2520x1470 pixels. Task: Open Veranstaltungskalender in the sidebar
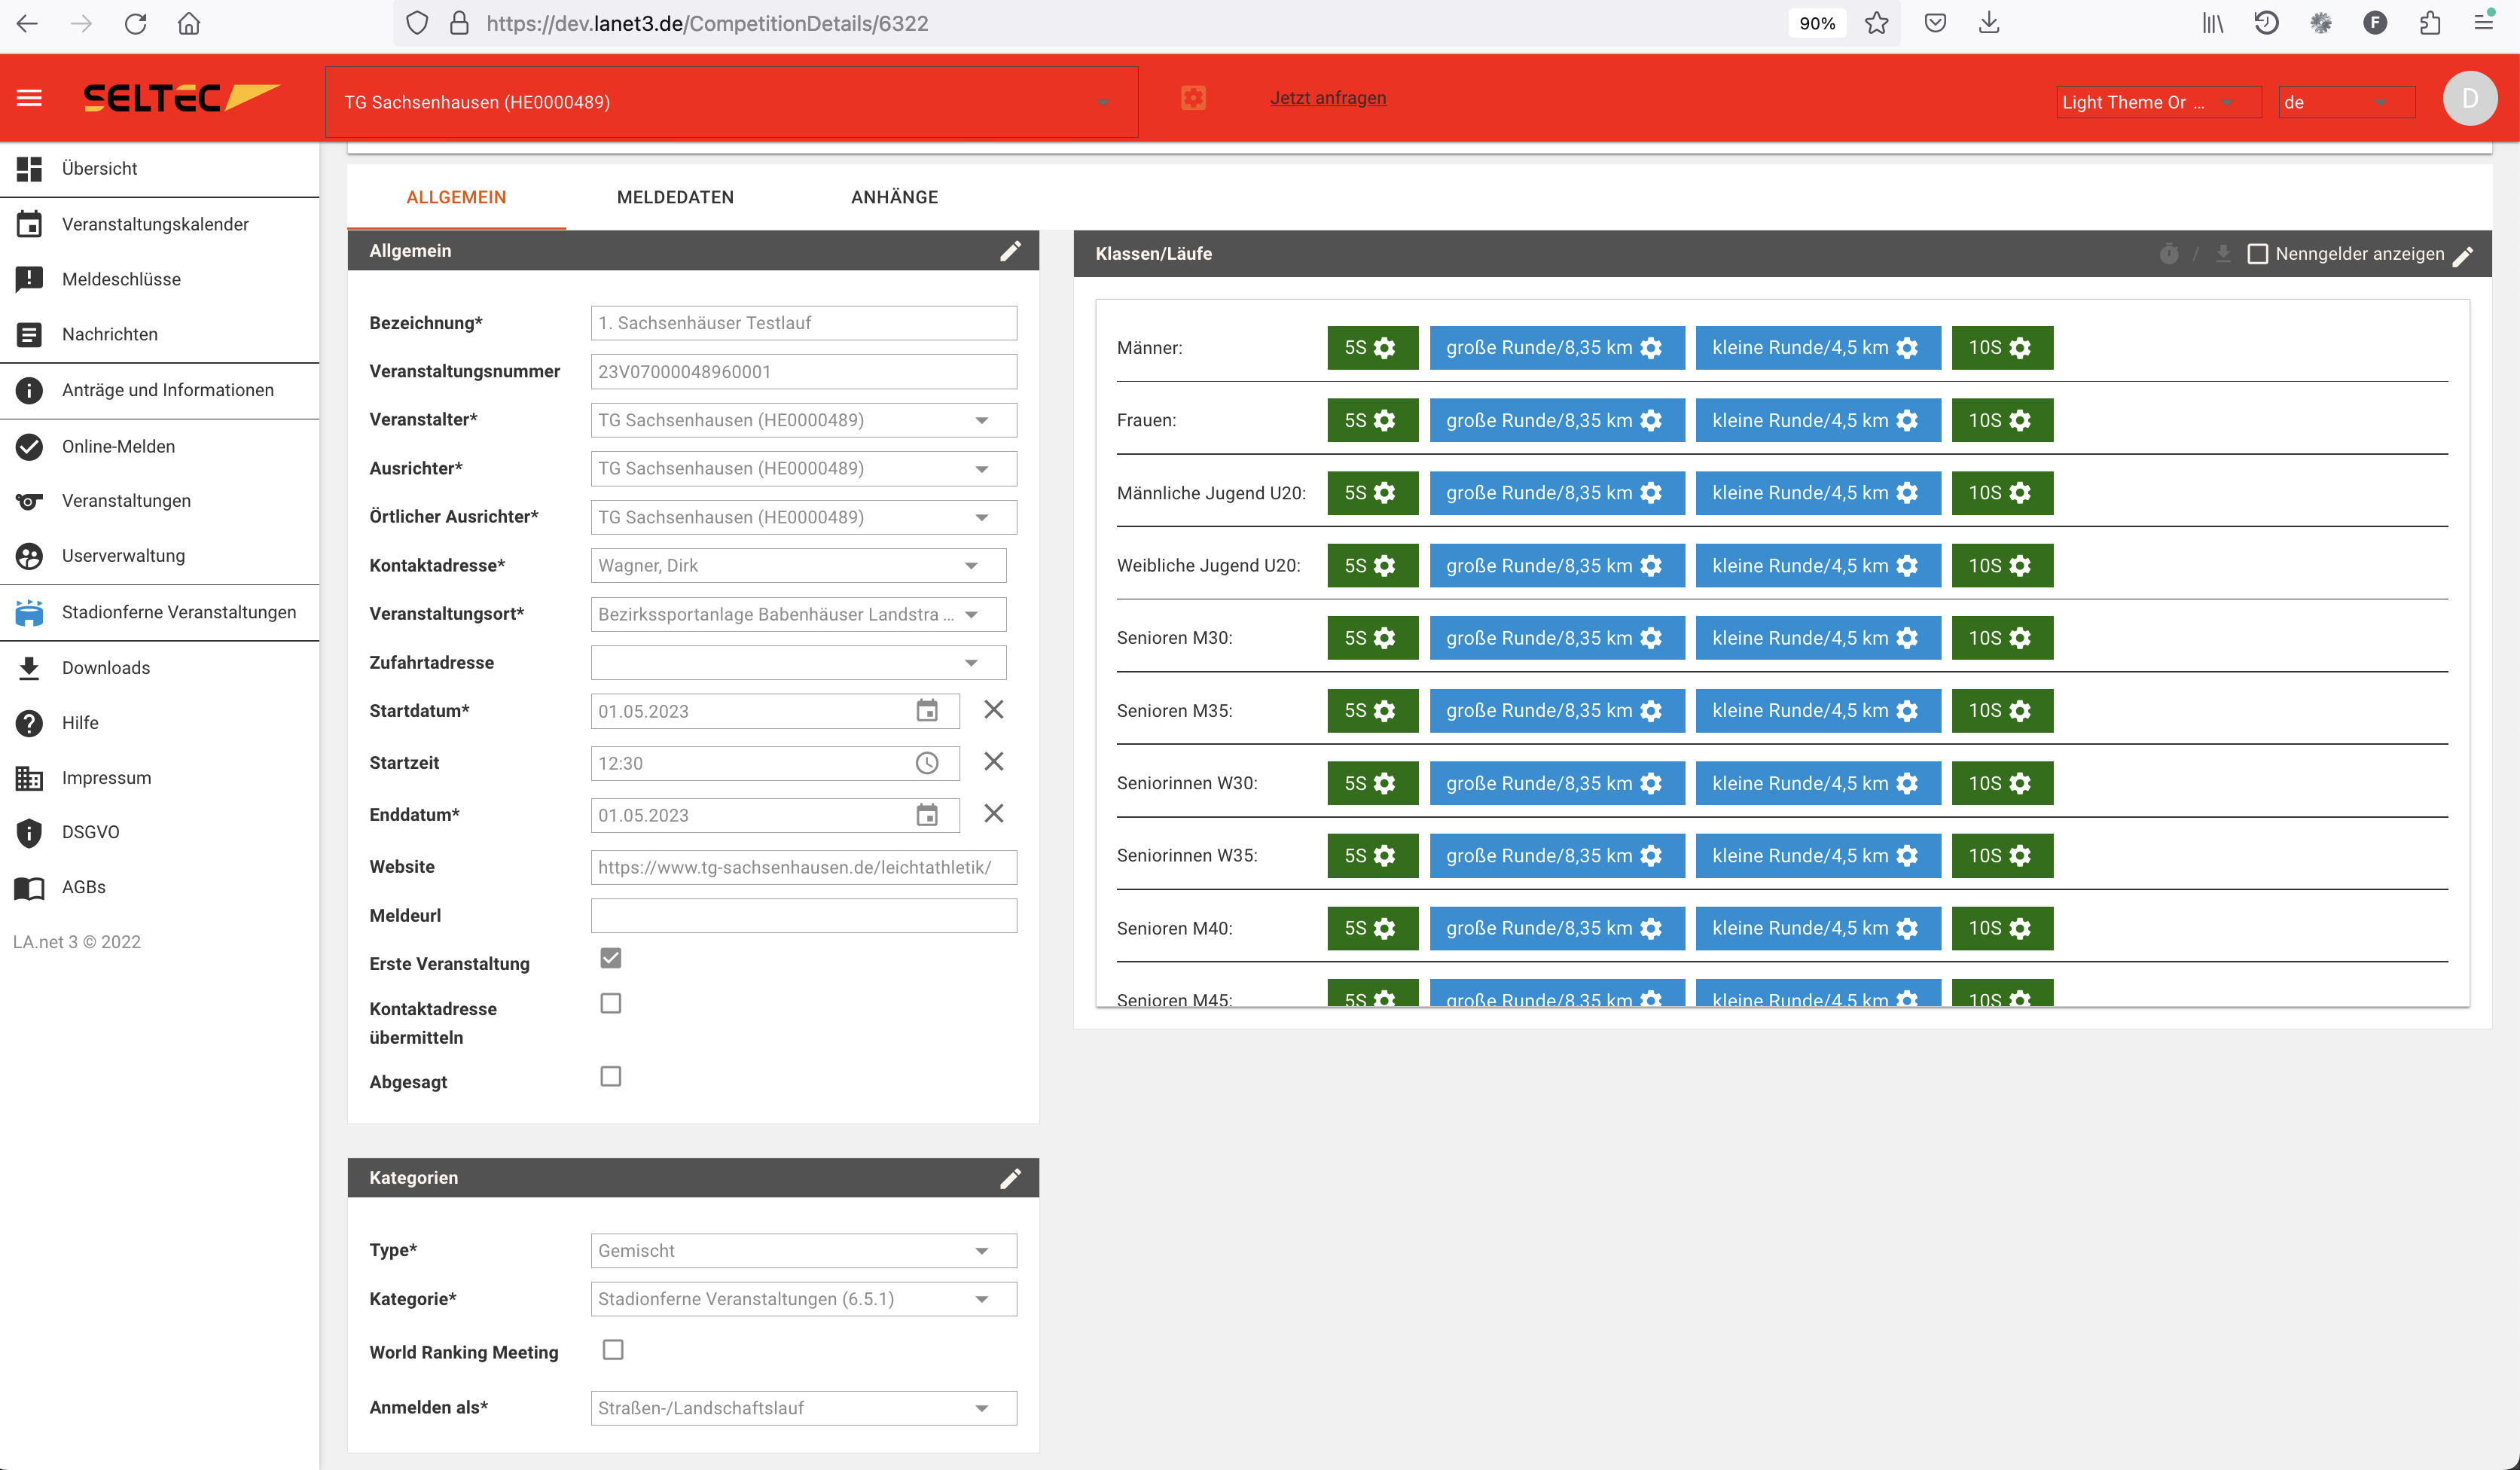tap(160, 224)
